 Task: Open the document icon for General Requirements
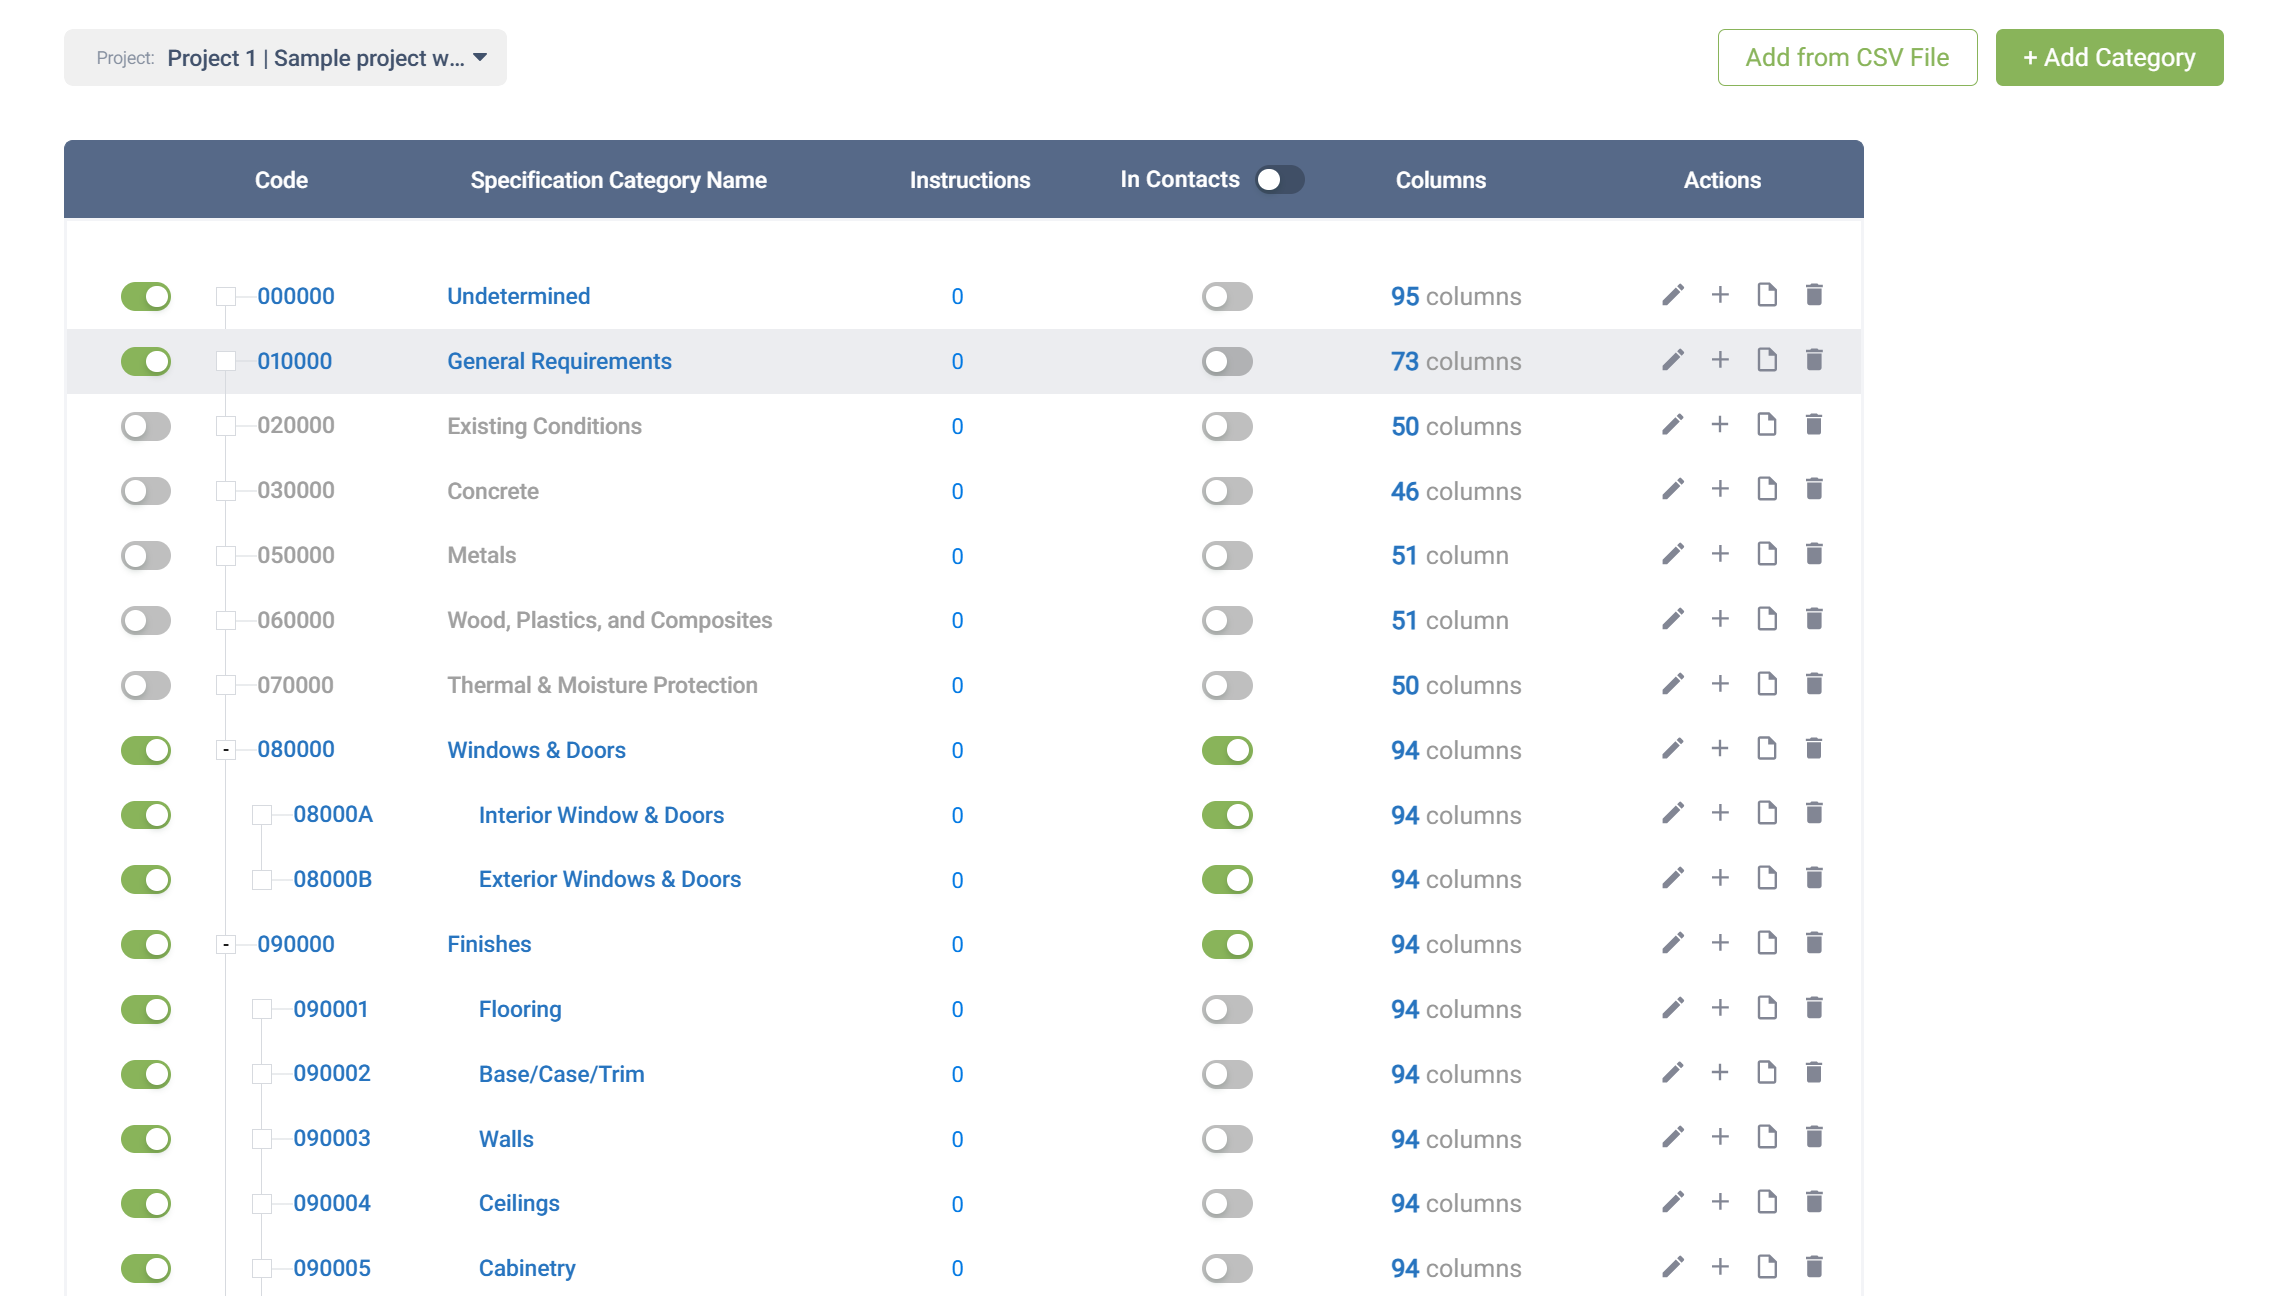click(1766, 359)
